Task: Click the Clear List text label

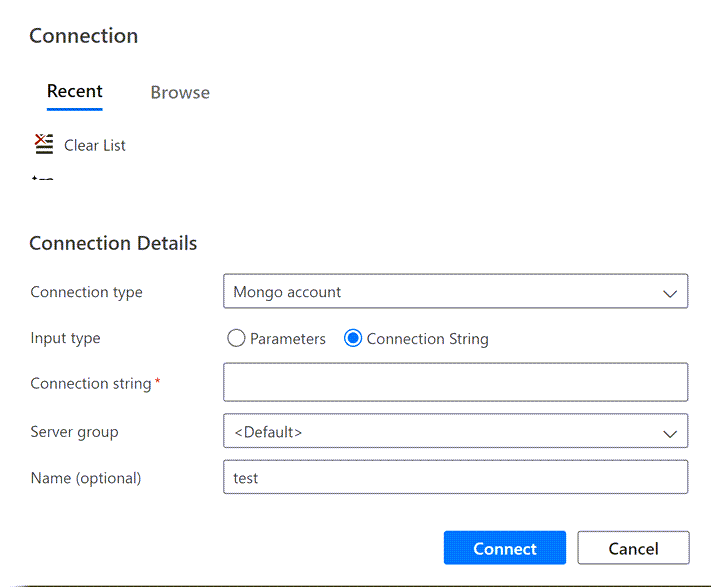Action: pyautogui.click(x=95, y=145)
